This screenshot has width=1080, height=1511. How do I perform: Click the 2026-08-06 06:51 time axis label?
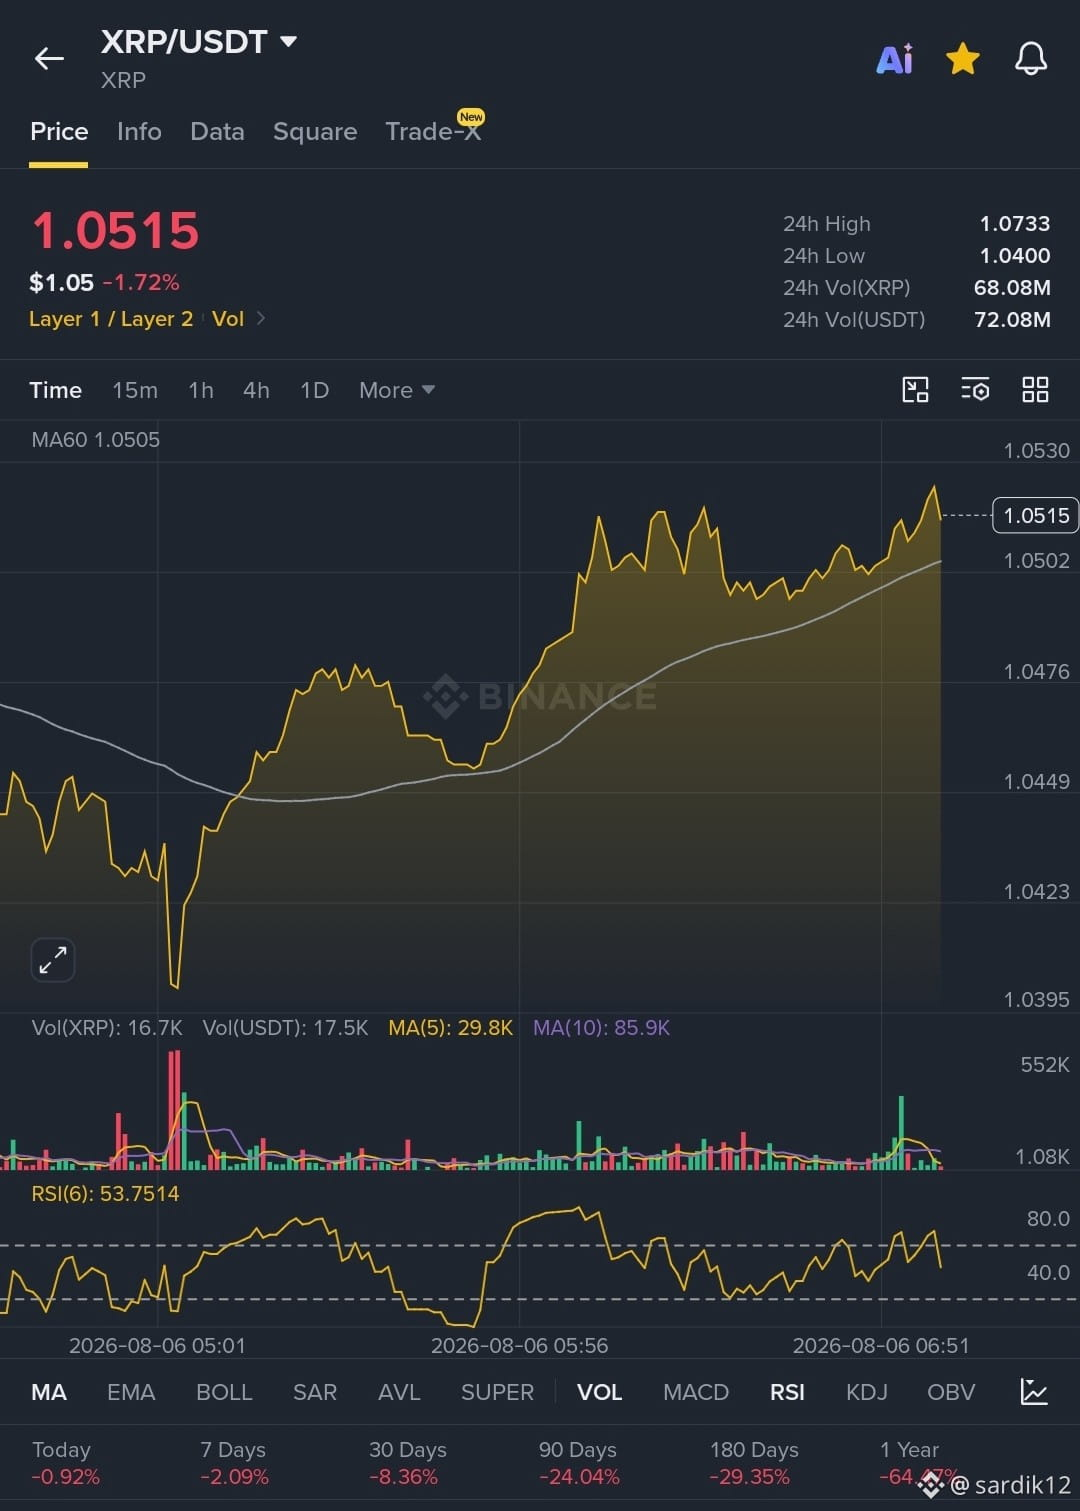(x=881, y=1346)
